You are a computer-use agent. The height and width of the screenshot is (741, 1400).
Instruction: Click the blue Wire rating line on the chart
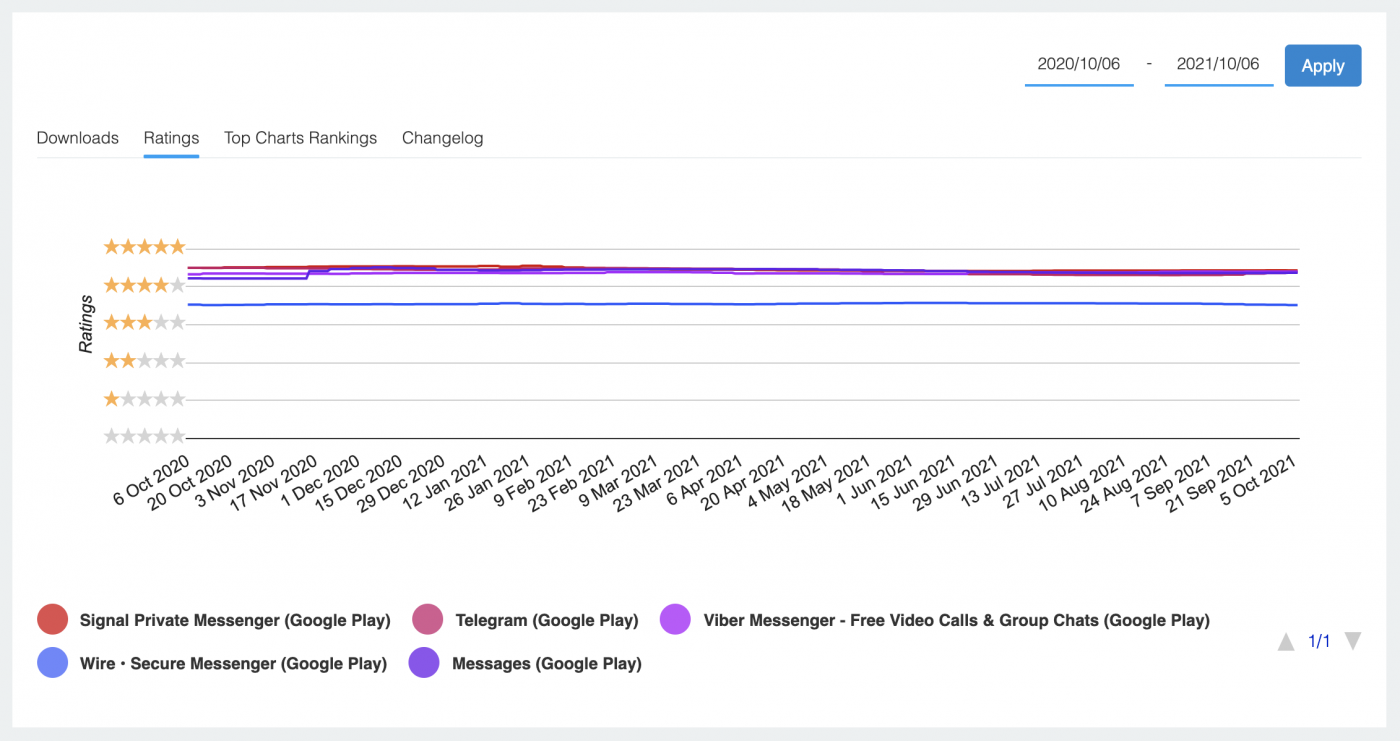(700, 303)
